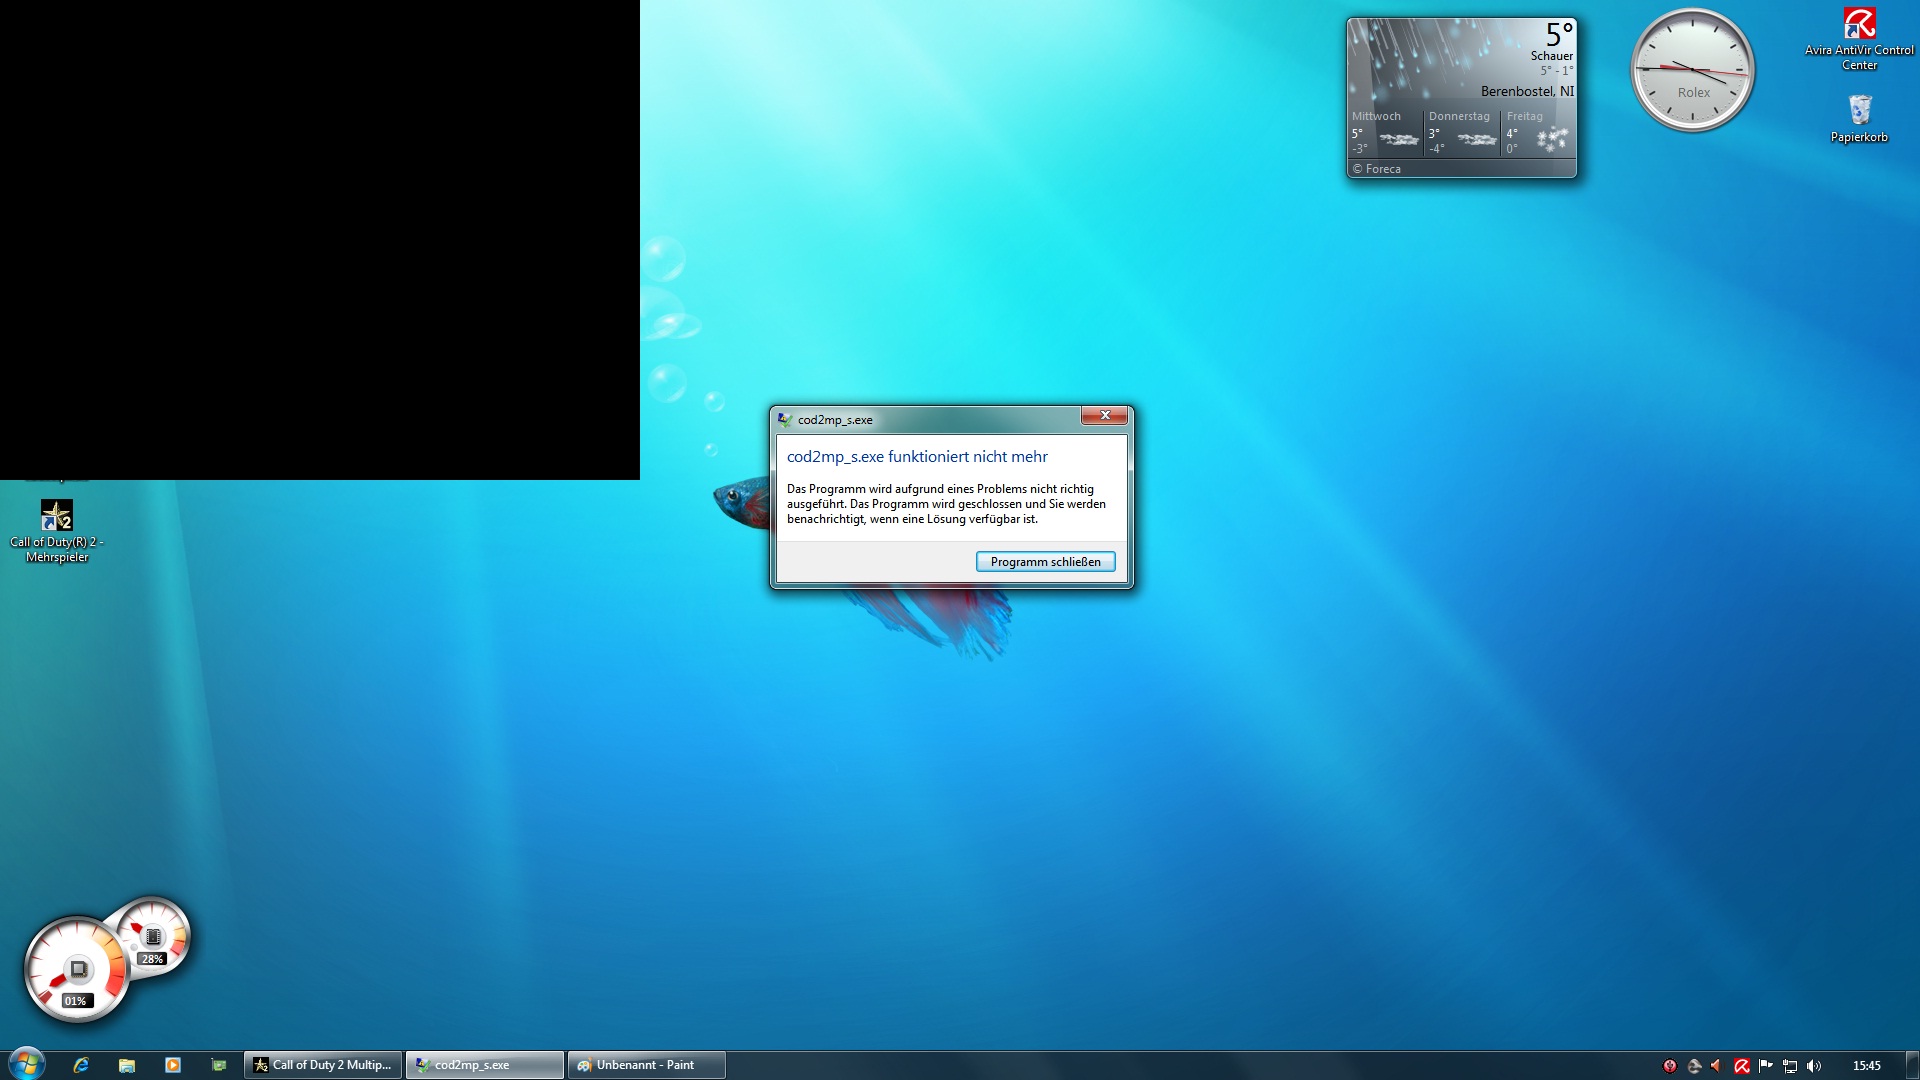Open the white speaker volume tray icon

[x=1814, y=1066]
